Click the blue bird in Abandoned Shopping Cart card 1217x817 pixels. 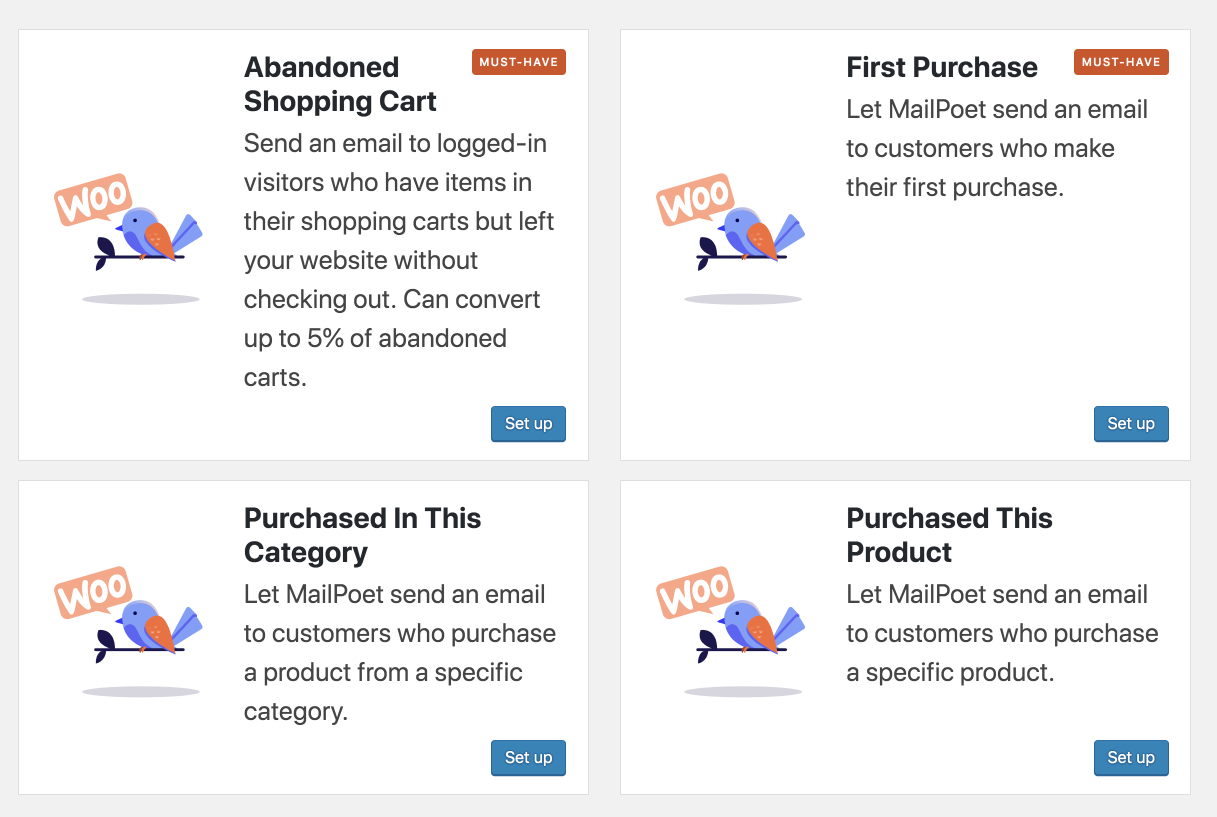(x=148, y=234)
